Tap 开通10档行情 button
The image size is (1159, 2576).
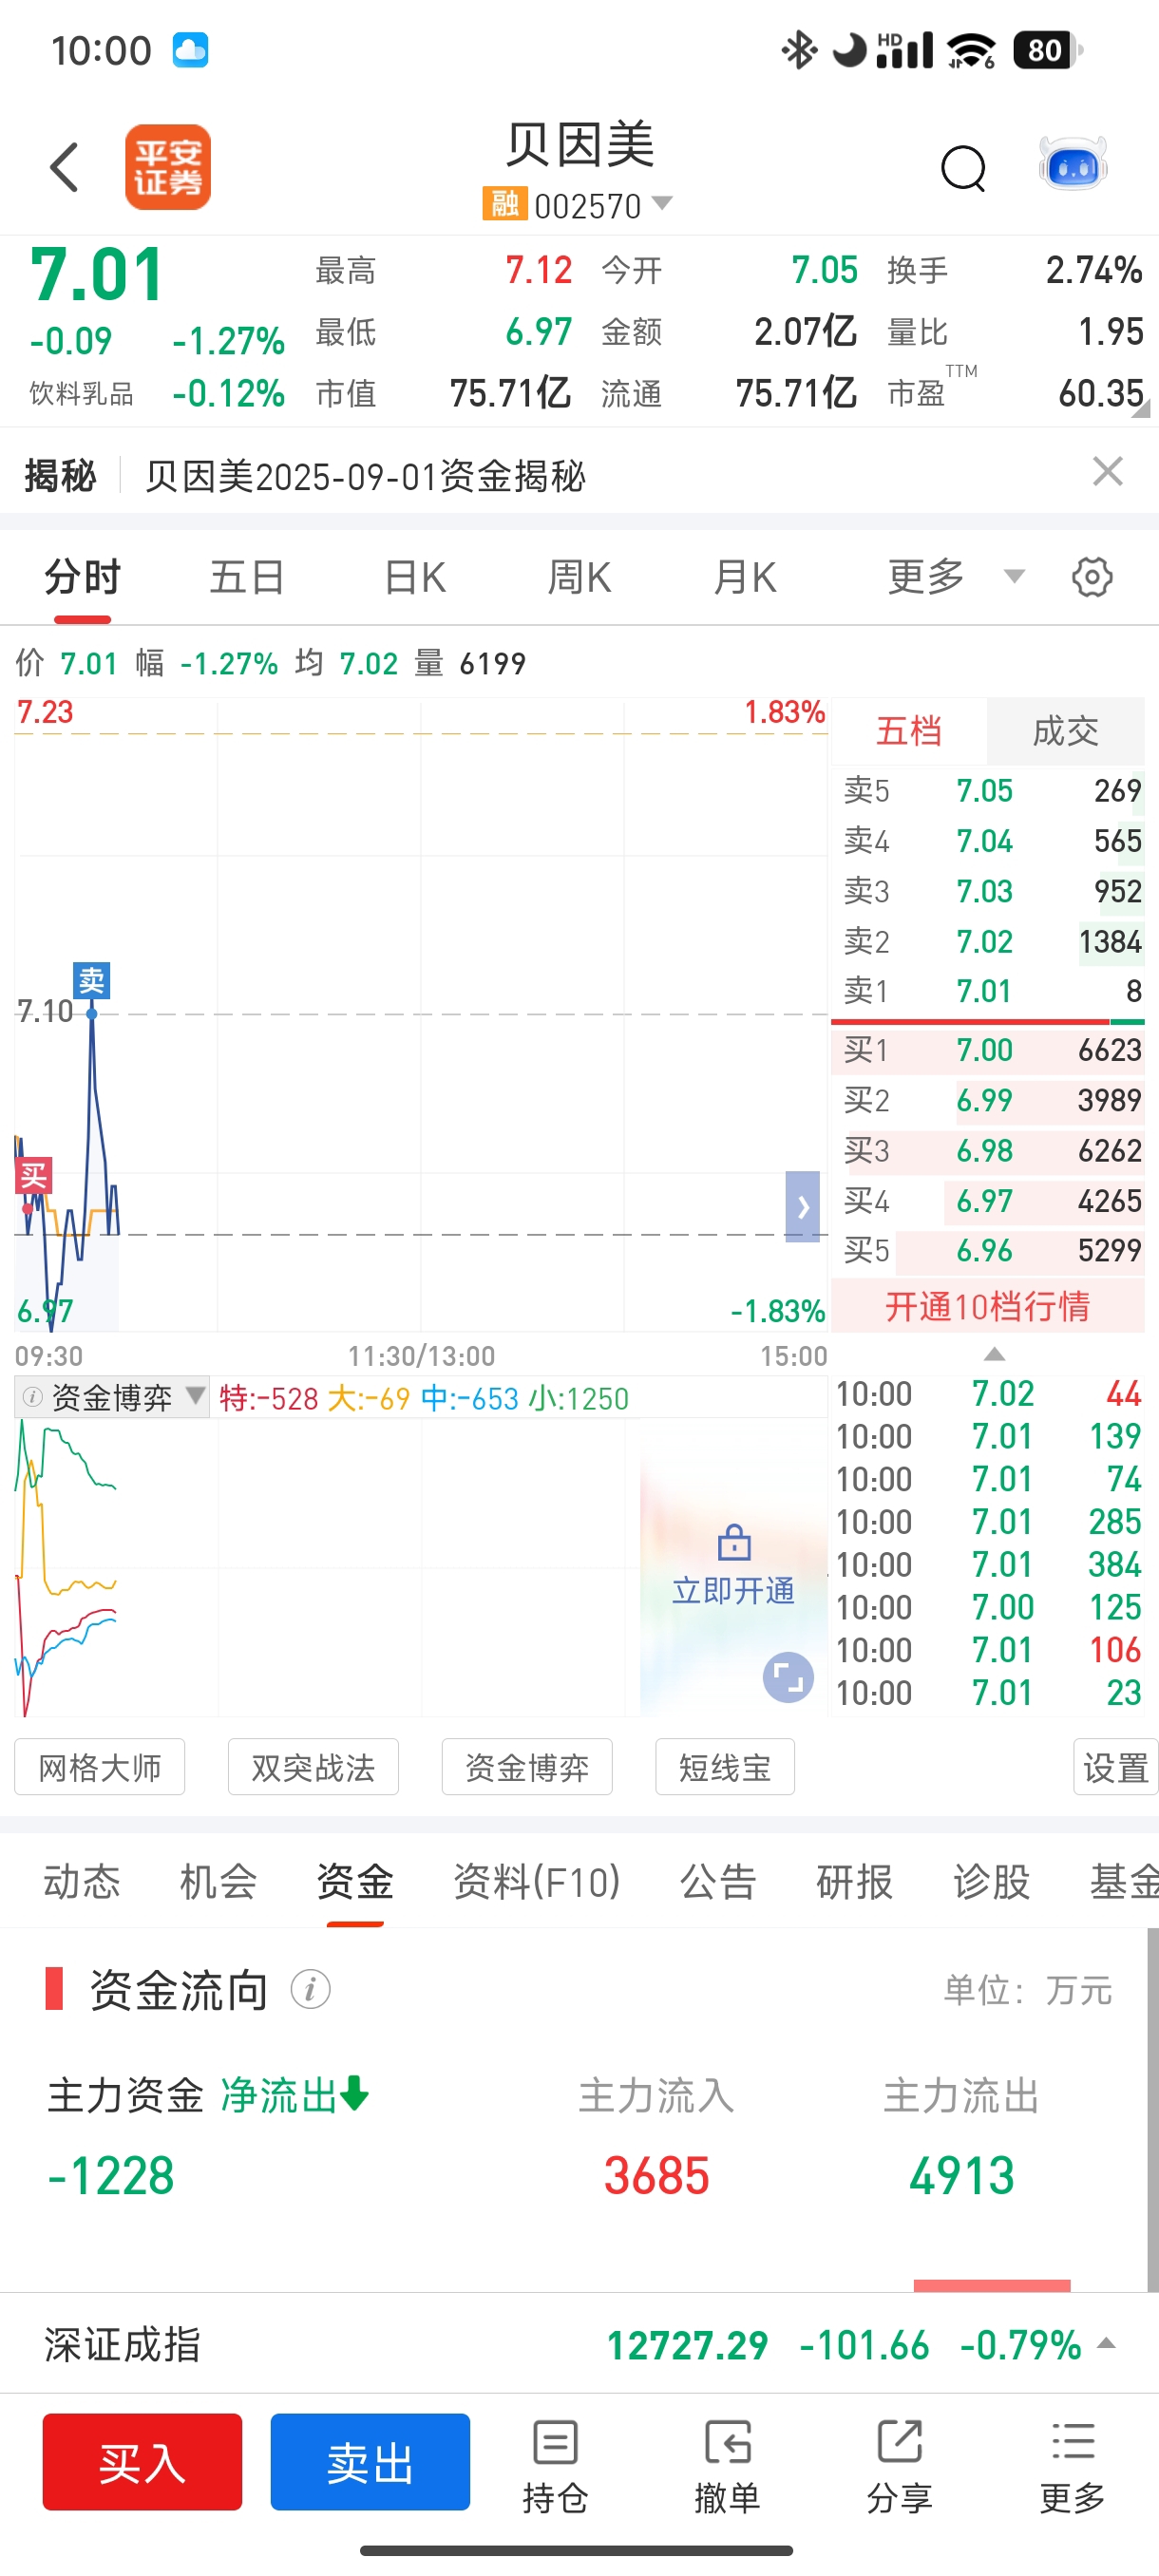(x=987, y=1306)
